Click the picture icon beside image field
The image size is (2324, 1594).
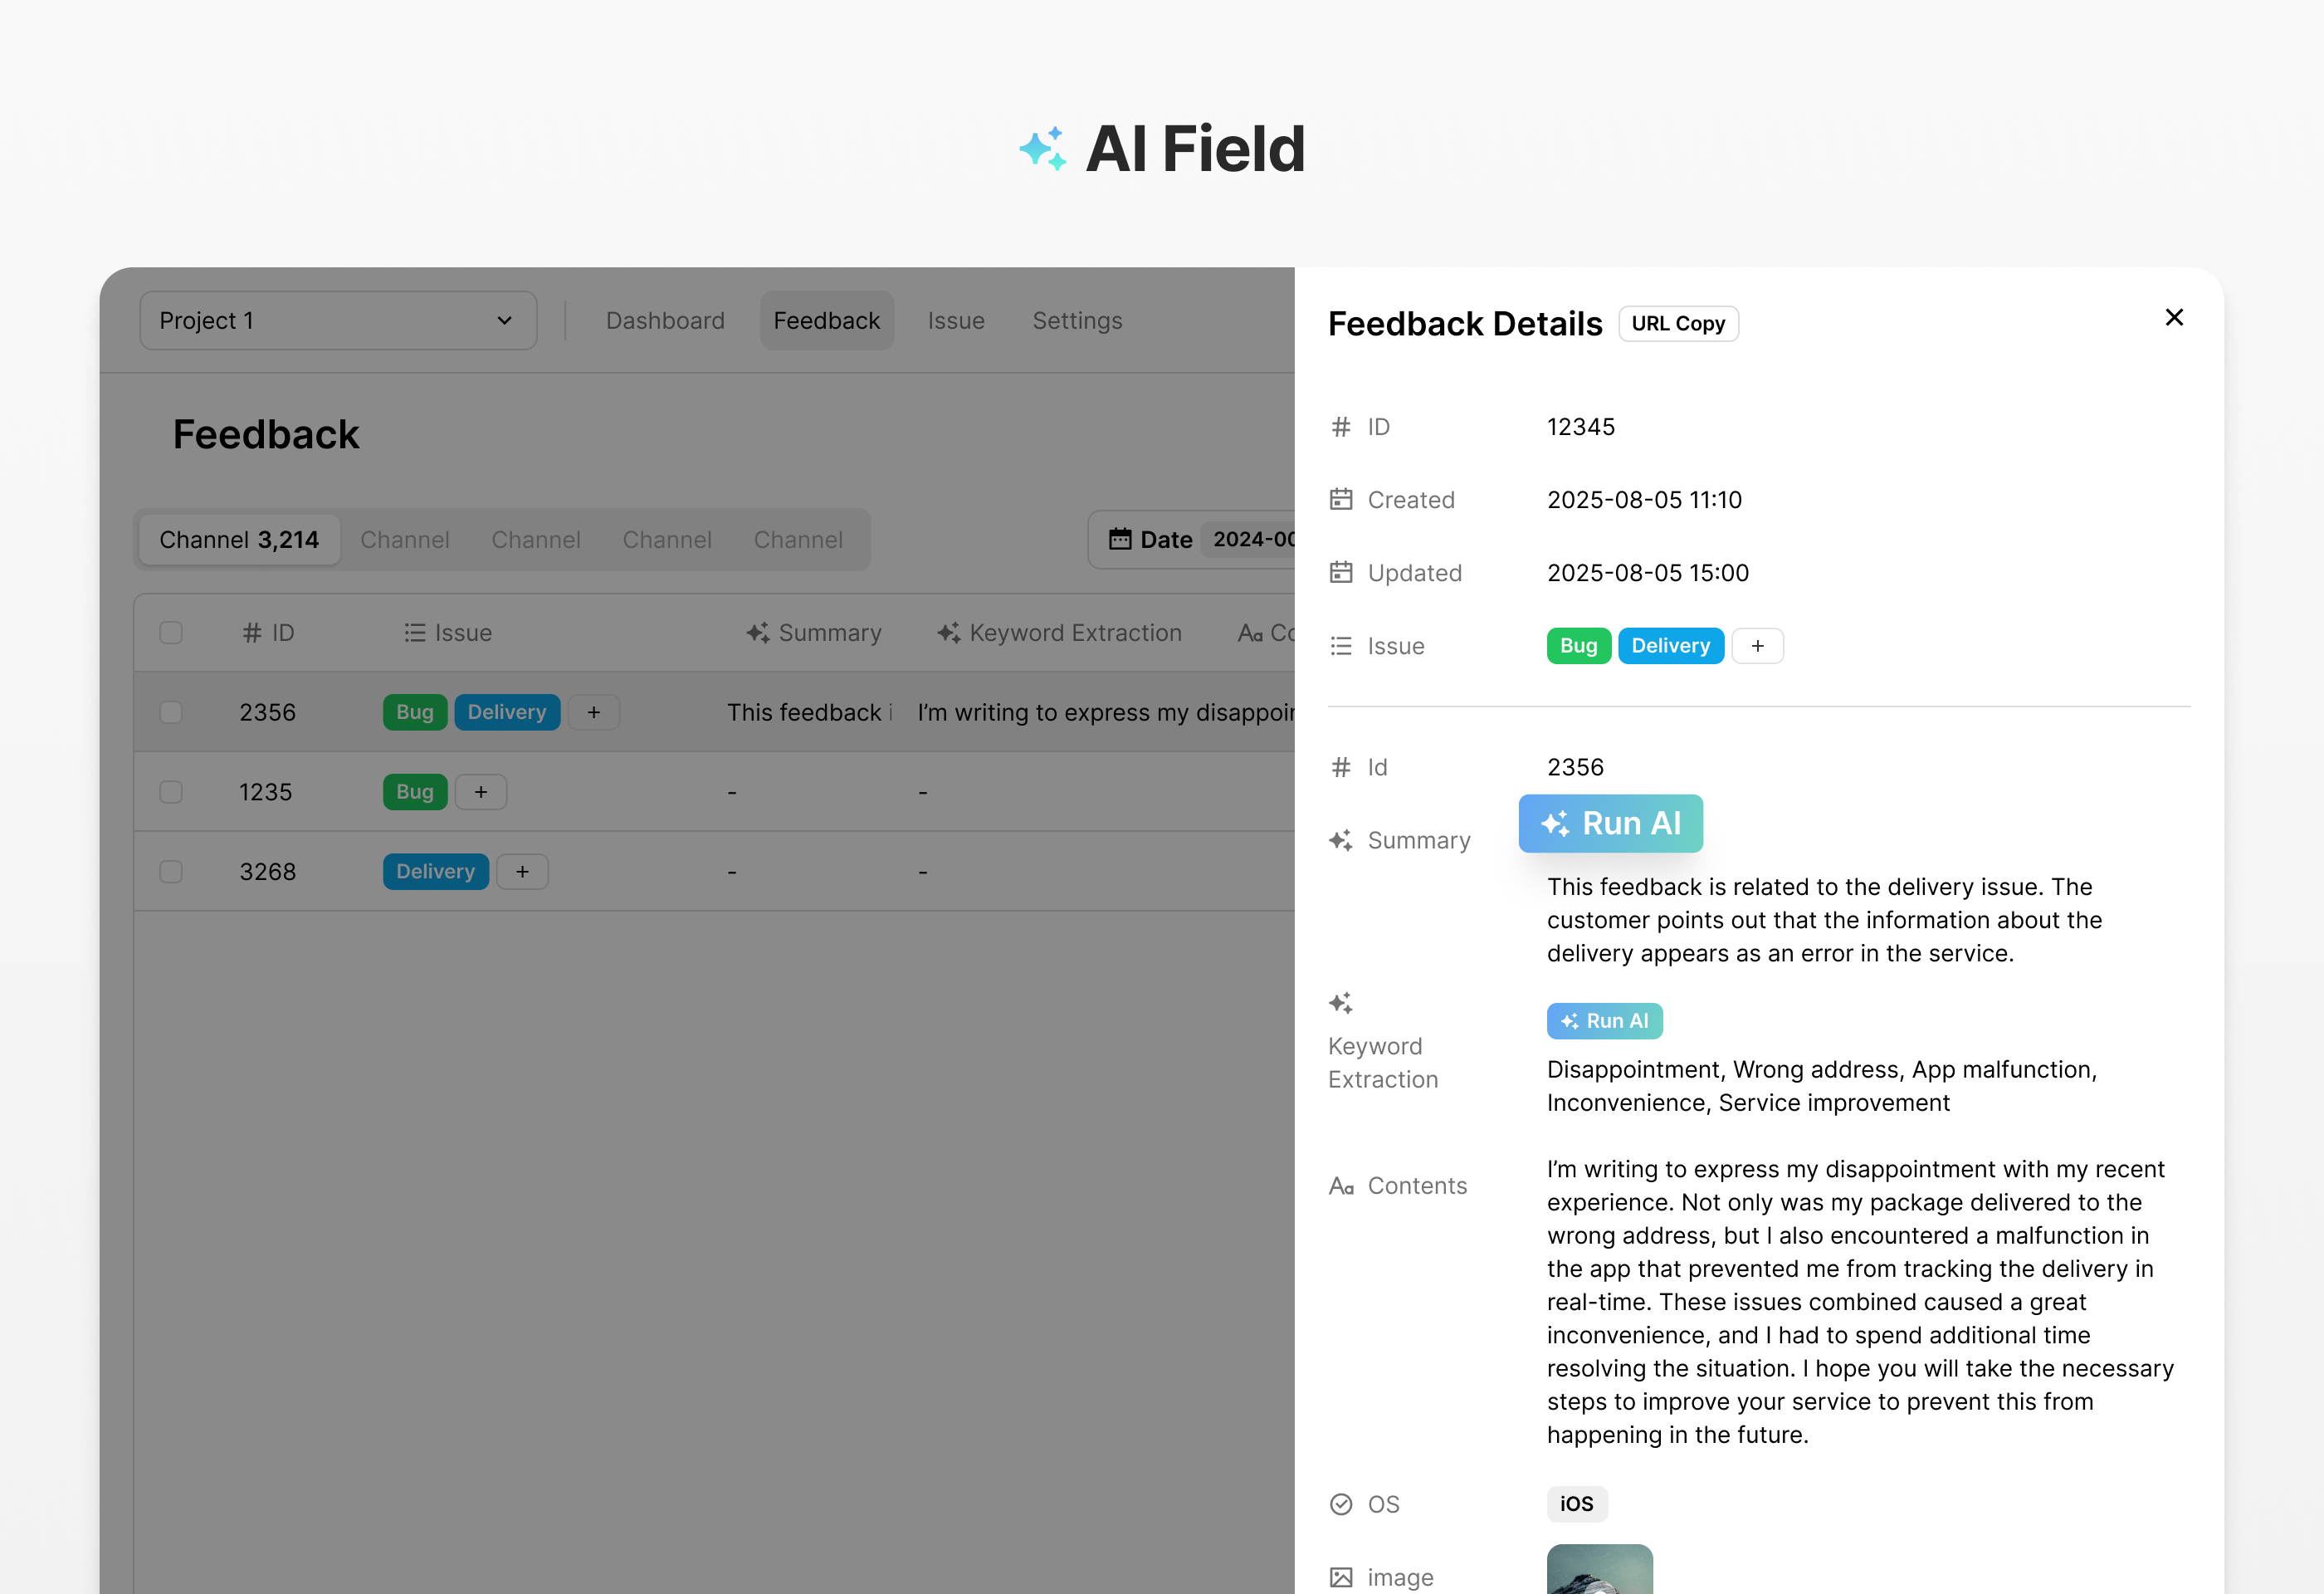[x=1340, y=1577]
